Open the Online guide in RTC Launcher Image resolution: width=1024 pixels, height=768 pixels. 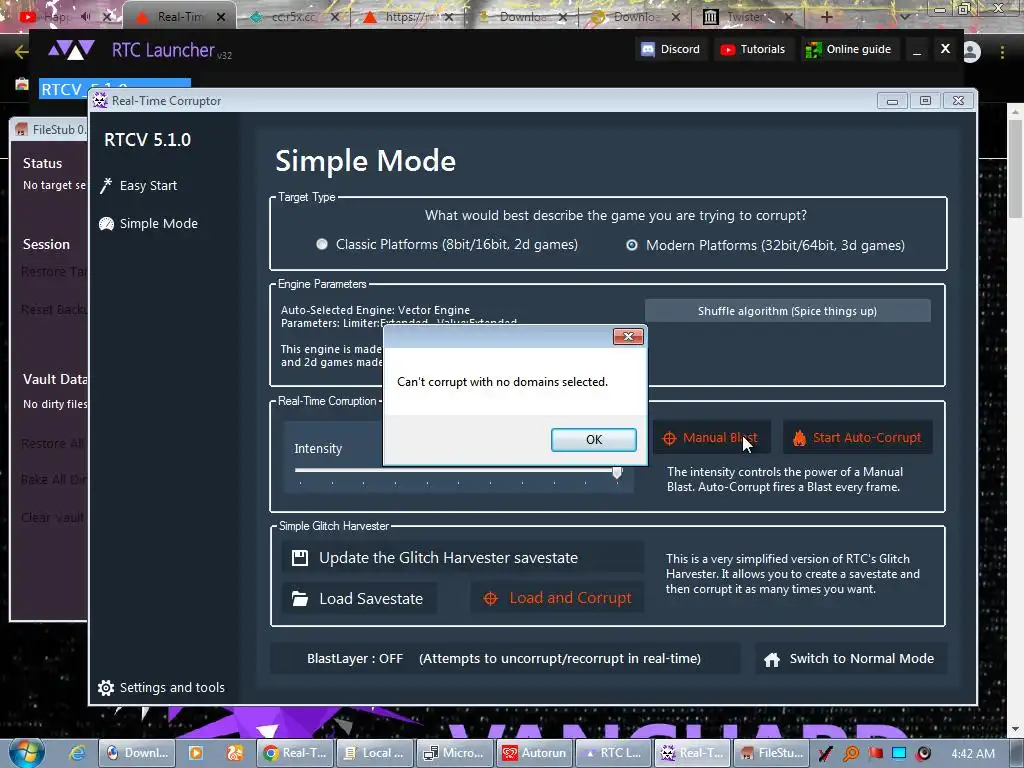click(x=848, y=49)
